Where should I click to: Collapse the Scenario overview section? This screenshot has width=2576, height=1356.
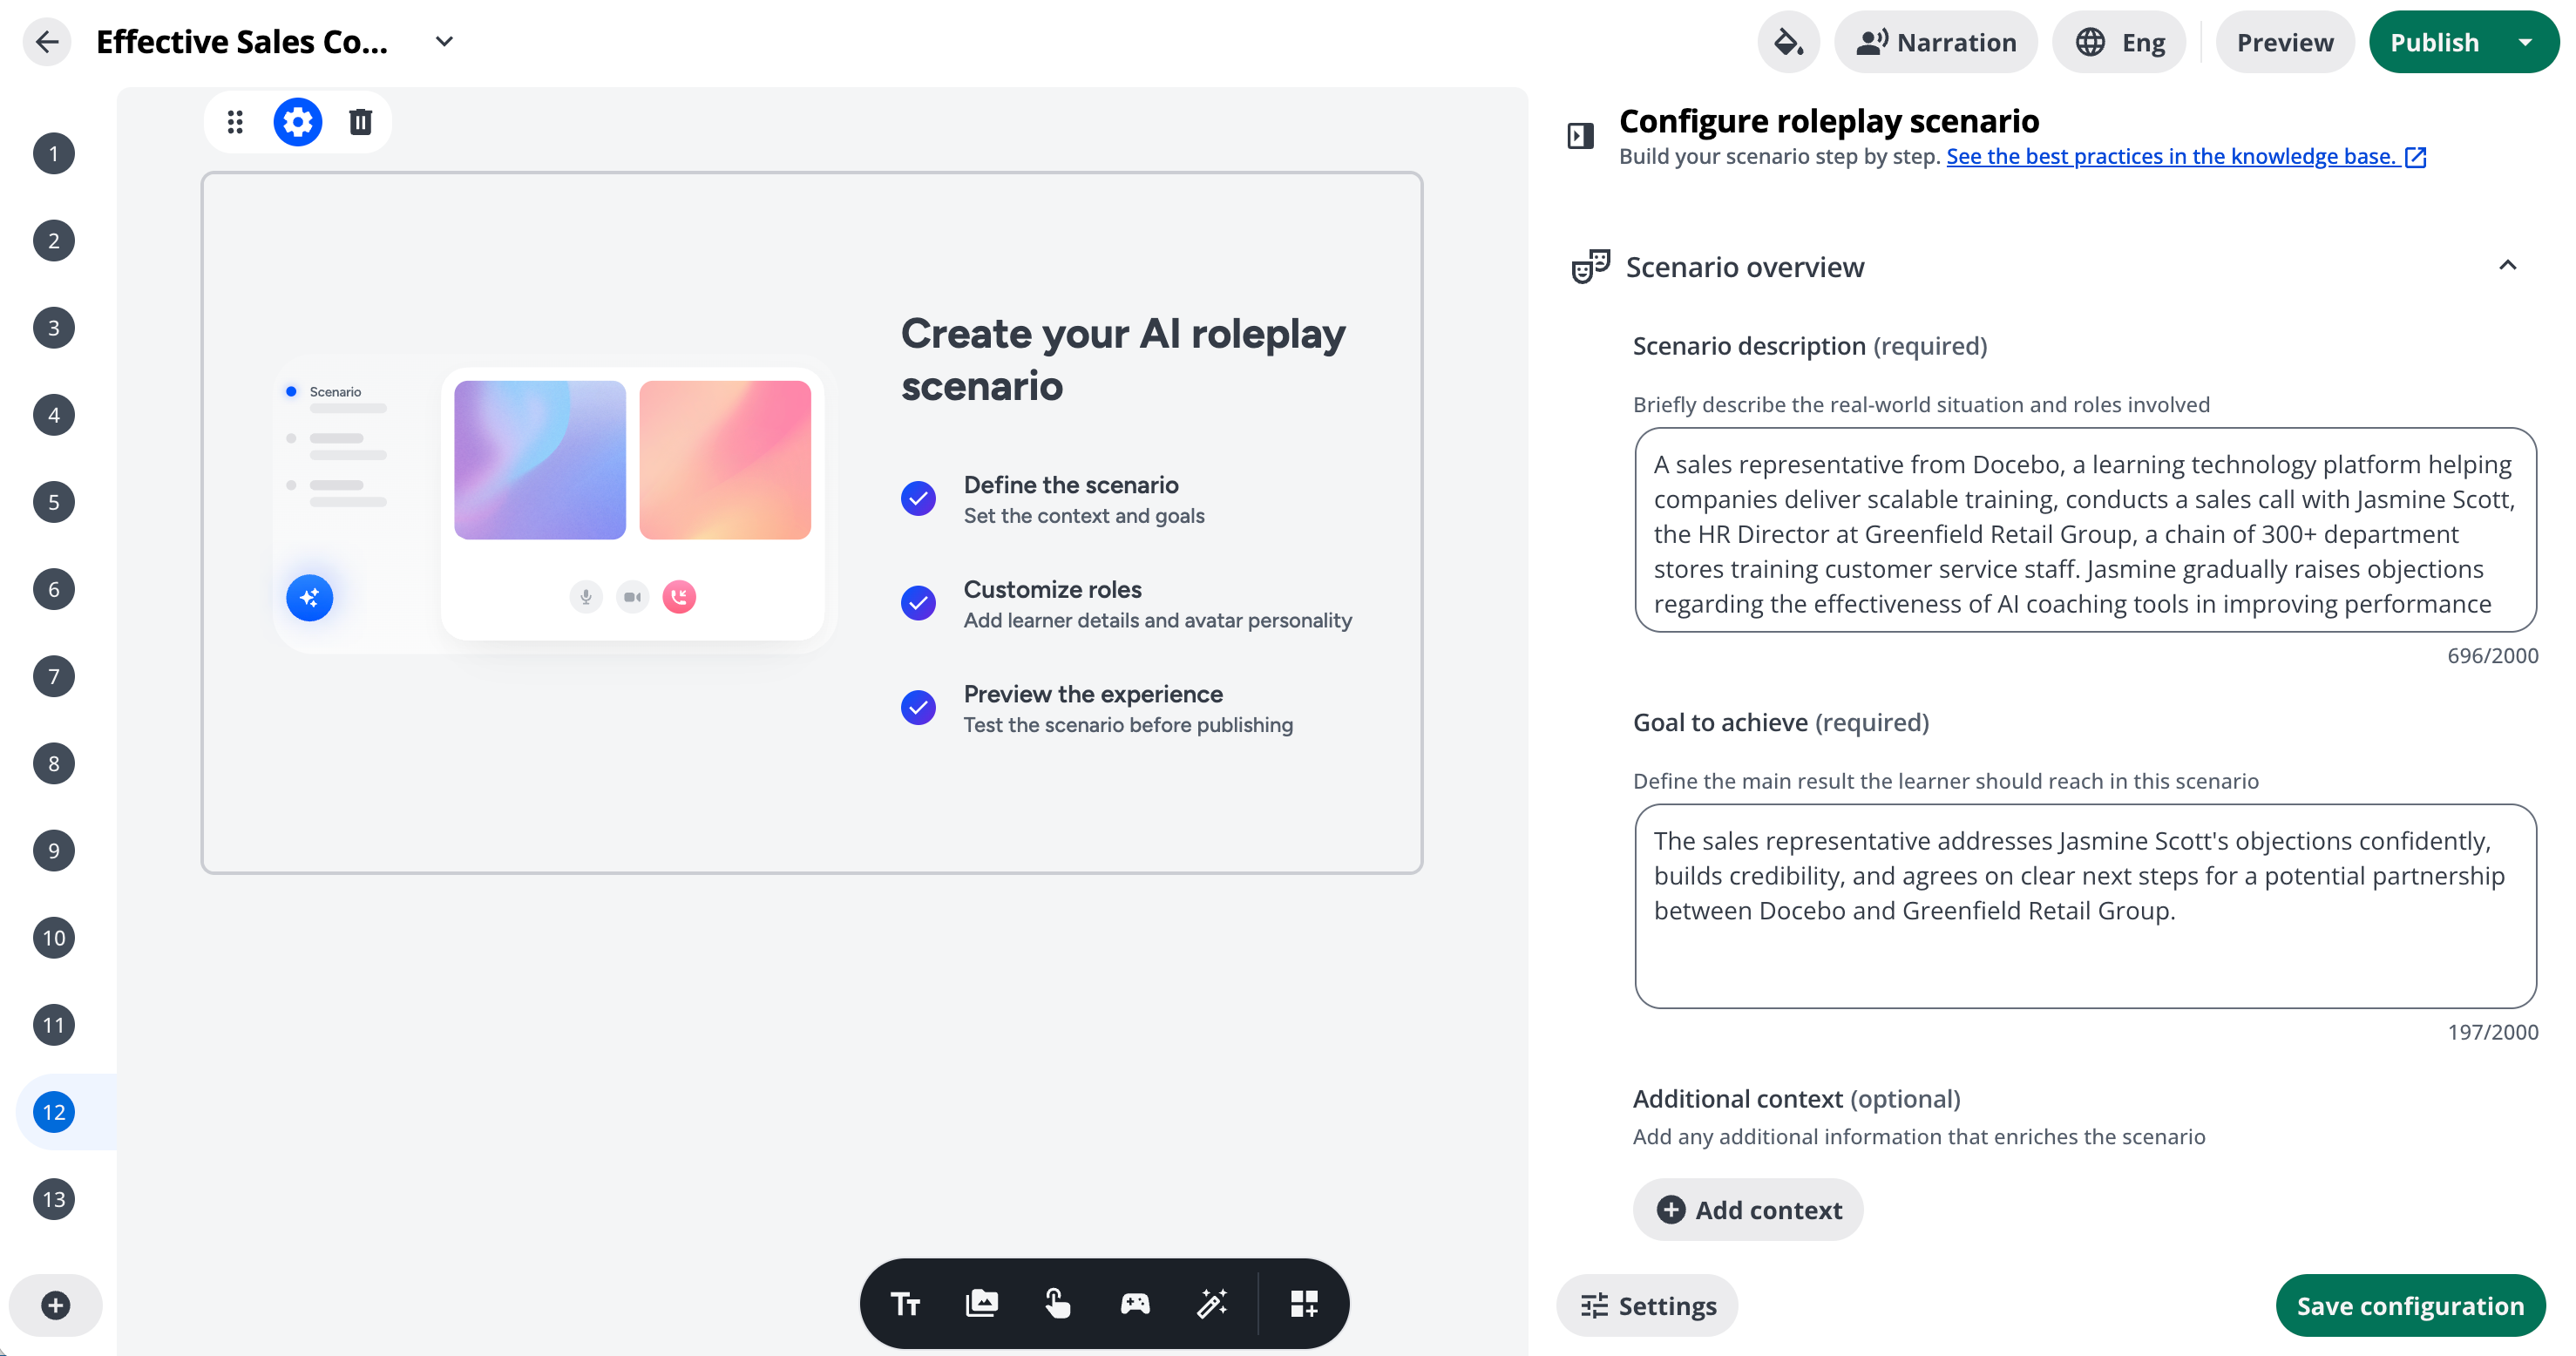(x=2508, y=266)
